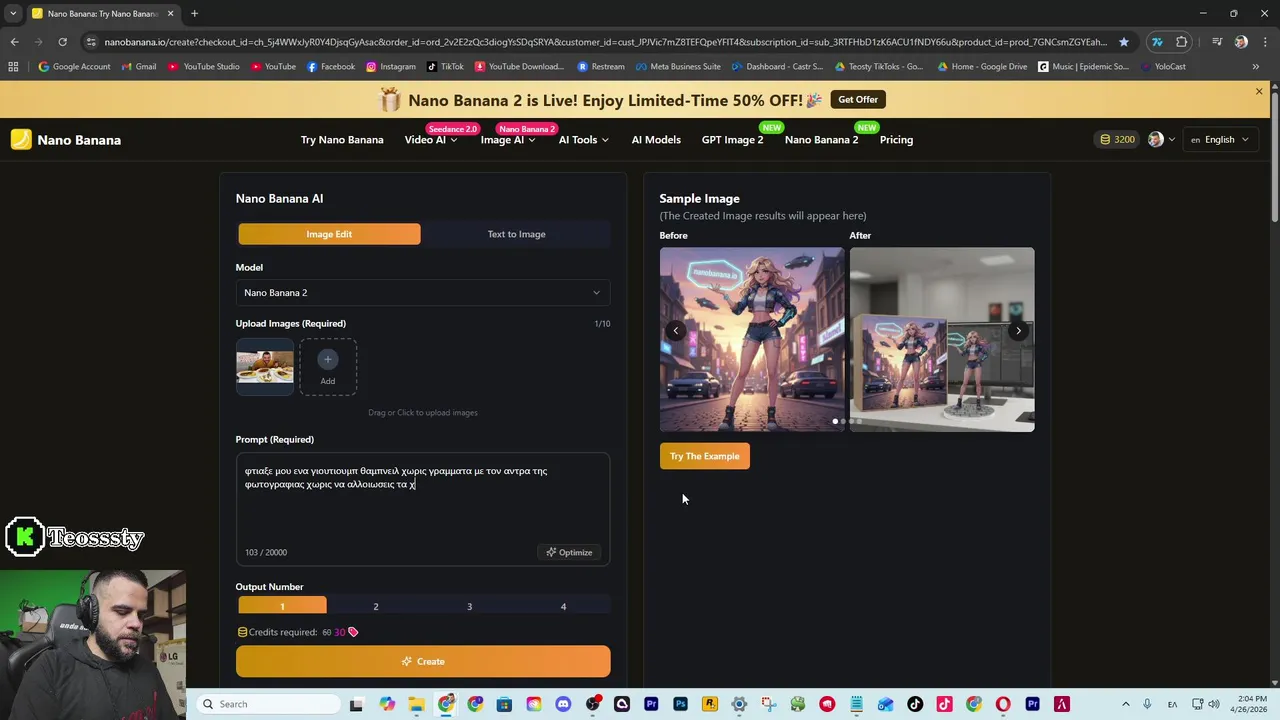The image size is (1280, 720).
Task: Set output number to 1
Action: 282,606
